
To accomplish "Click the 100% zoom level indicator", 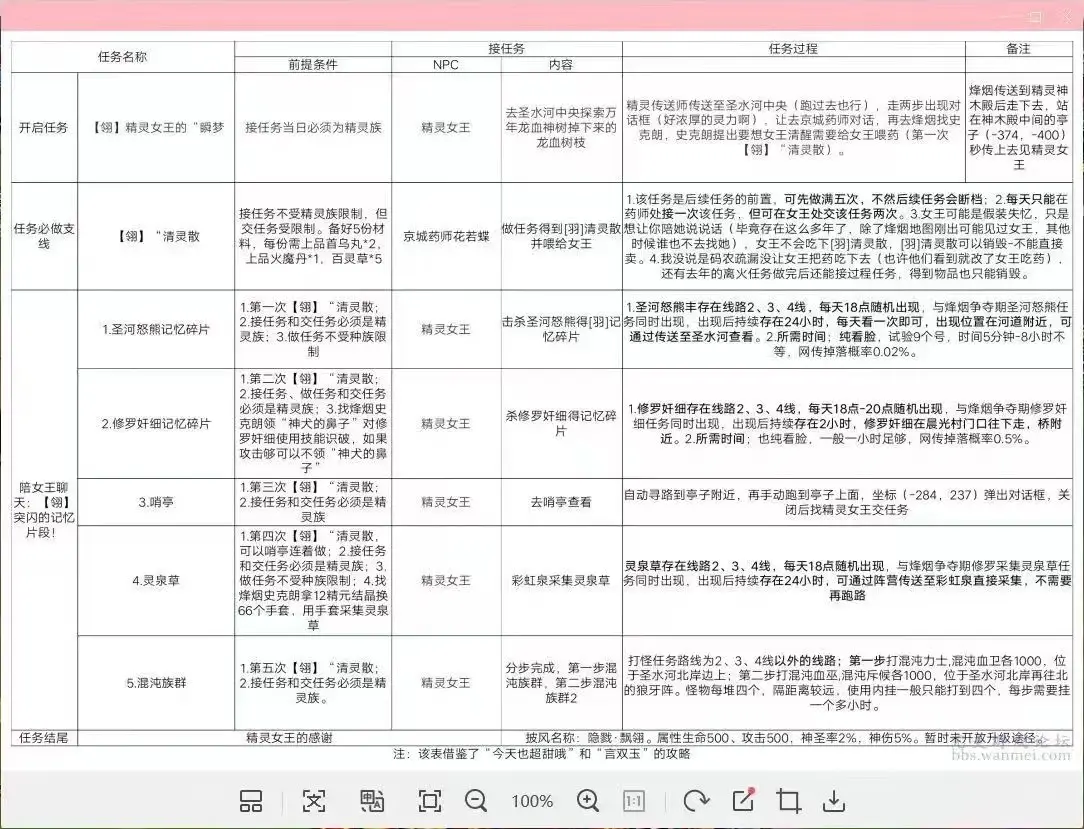I will (532, 801).
